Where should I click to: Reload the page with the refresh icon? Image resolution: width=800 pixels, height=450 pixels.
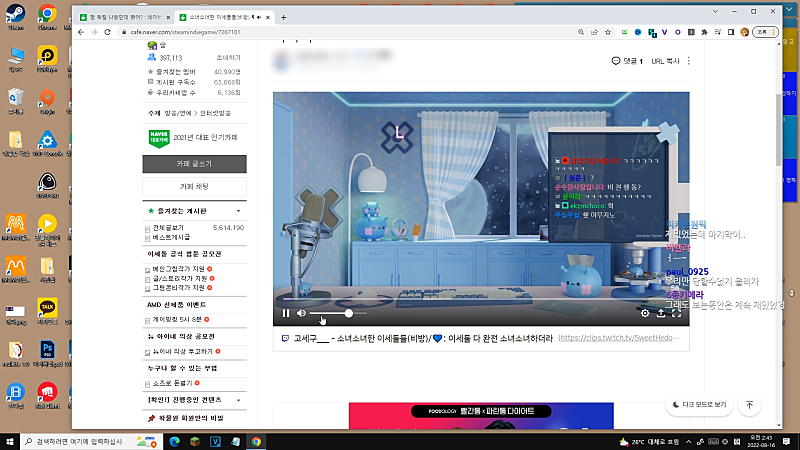[x=108, y=32]
